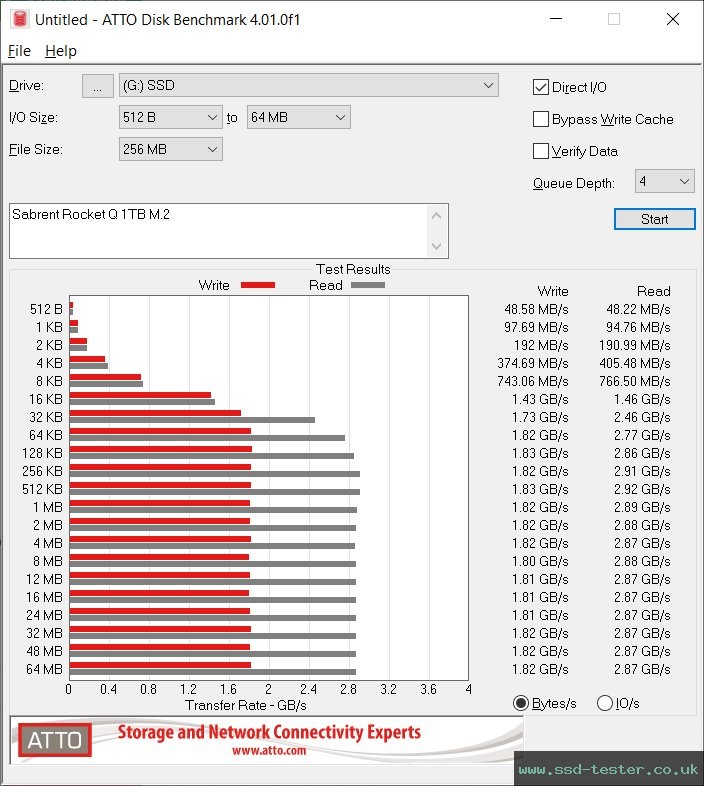Click the Start benchmark button
This screenshot has width=704, height=786.
tap(654, 219)
